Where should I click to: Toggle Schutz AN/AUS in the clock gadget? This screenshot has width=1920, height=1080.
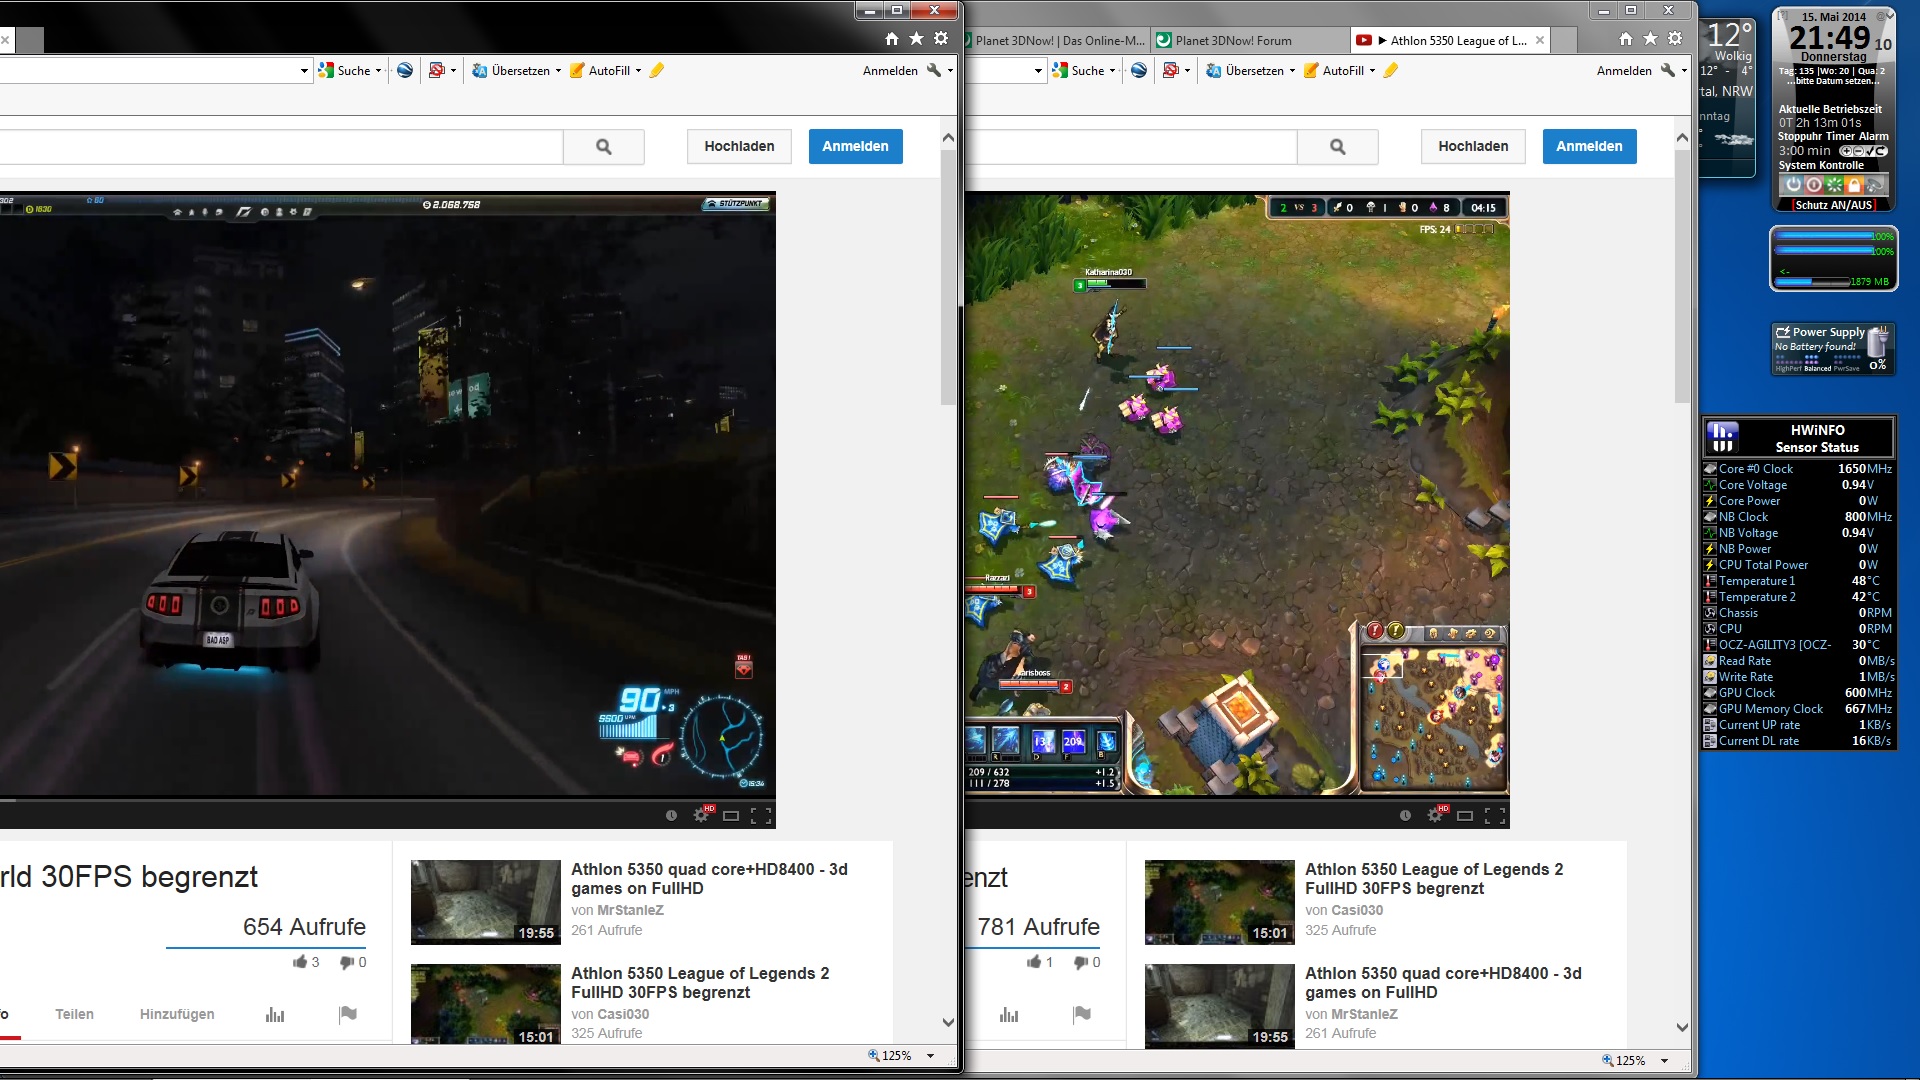[x=1832, y=205]
